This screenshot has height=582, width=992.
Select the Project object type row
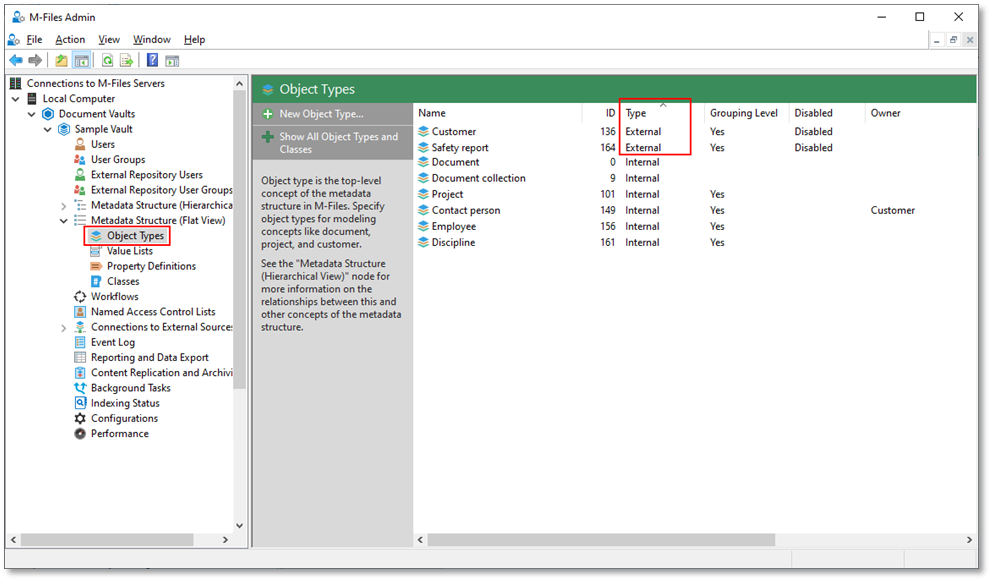pyautogui.click(x=447, y=194)
